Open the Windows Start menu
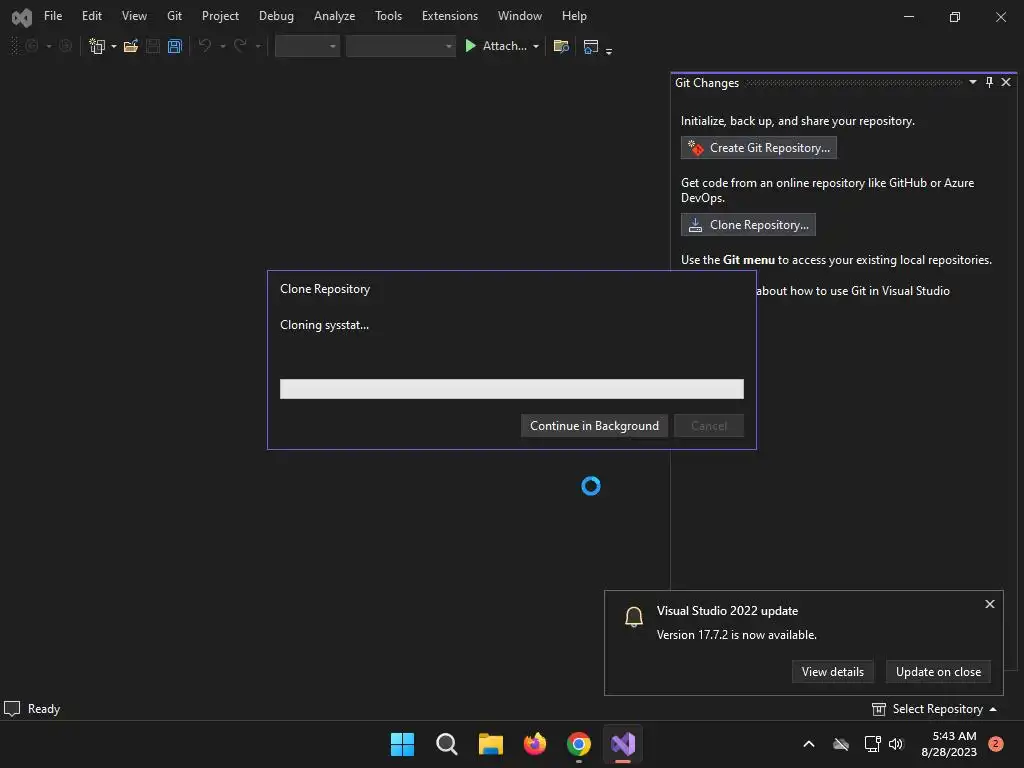The height and width of the screenshot is (768, 1024). [402, 744]
